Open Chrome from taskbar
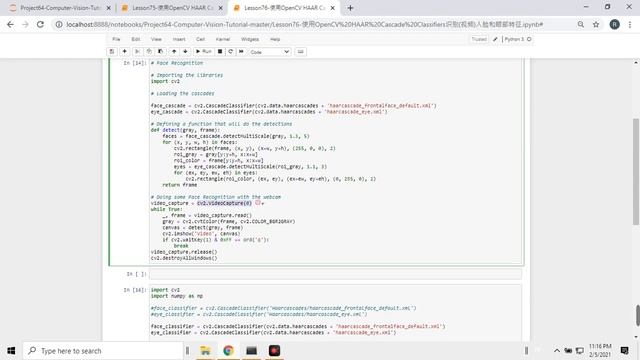640x360 pixels. (228, 351)
